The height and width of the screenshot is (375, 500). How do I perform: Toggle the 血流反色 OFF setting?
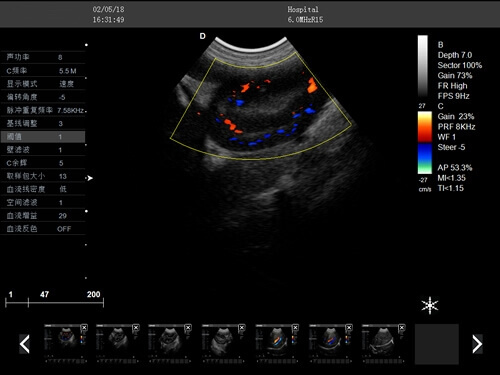[x=43, y=229]
